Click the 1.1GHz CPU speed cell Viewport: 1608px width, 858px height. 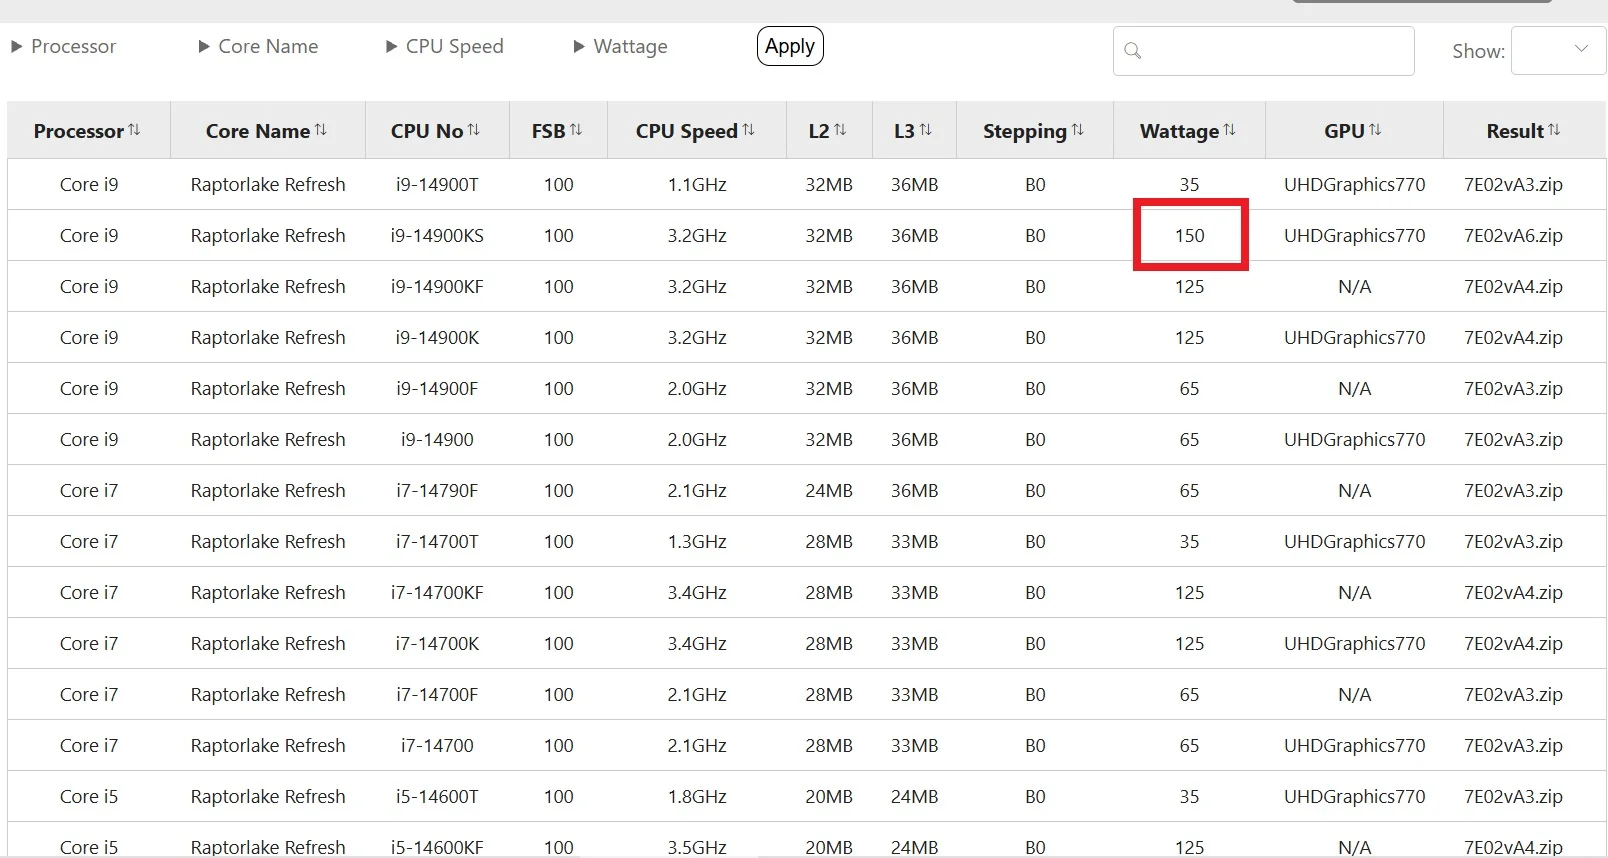tap(697, 185)
